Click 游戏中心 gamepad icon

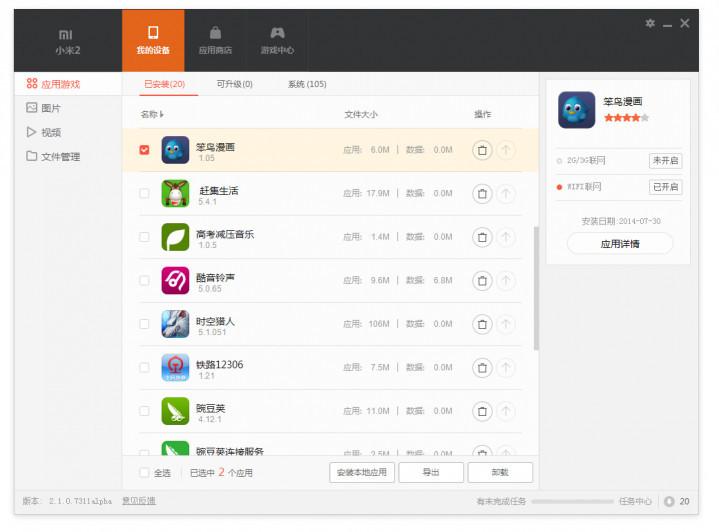[x=277, y=33]
